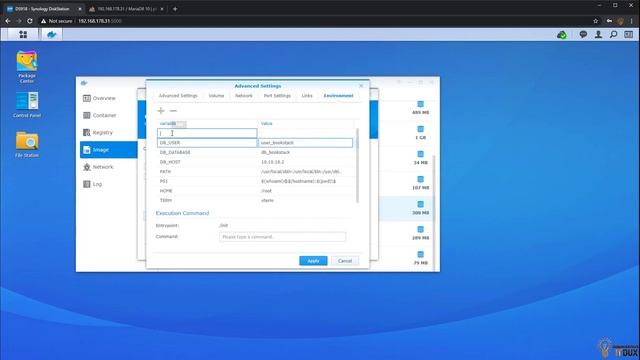Viewport: 640px width, 360px height.
Task: Switch to the Advanced Settings tab
Action: point(178,96)
